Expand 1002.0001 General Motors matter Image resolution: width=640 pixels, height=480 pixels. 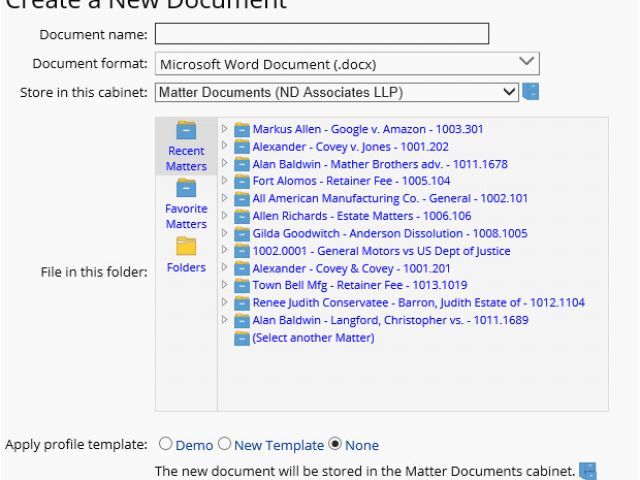[x=224, y=249]
